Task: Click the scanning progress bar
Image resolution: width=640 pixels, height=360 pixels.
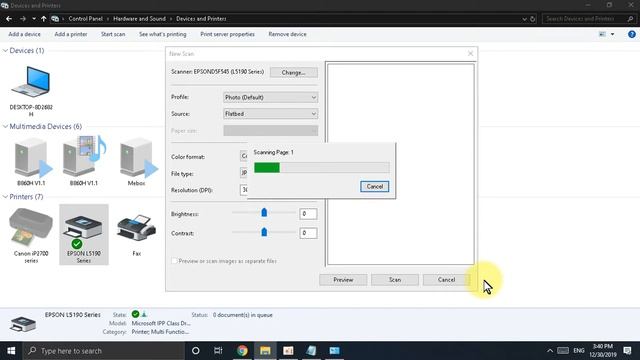Action: click(321, 167)
